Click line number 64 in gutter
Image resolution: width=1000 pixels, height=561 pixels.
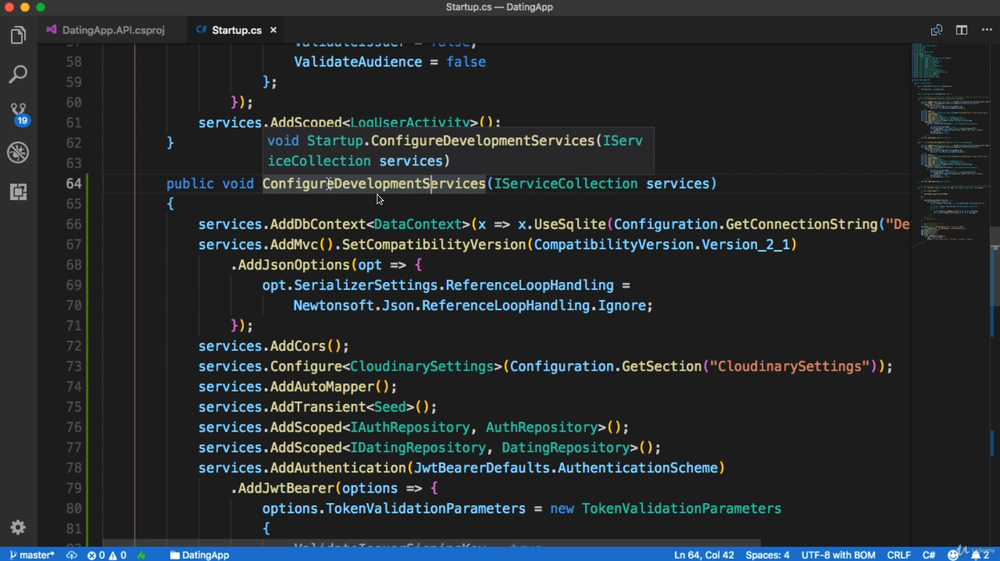73,184
